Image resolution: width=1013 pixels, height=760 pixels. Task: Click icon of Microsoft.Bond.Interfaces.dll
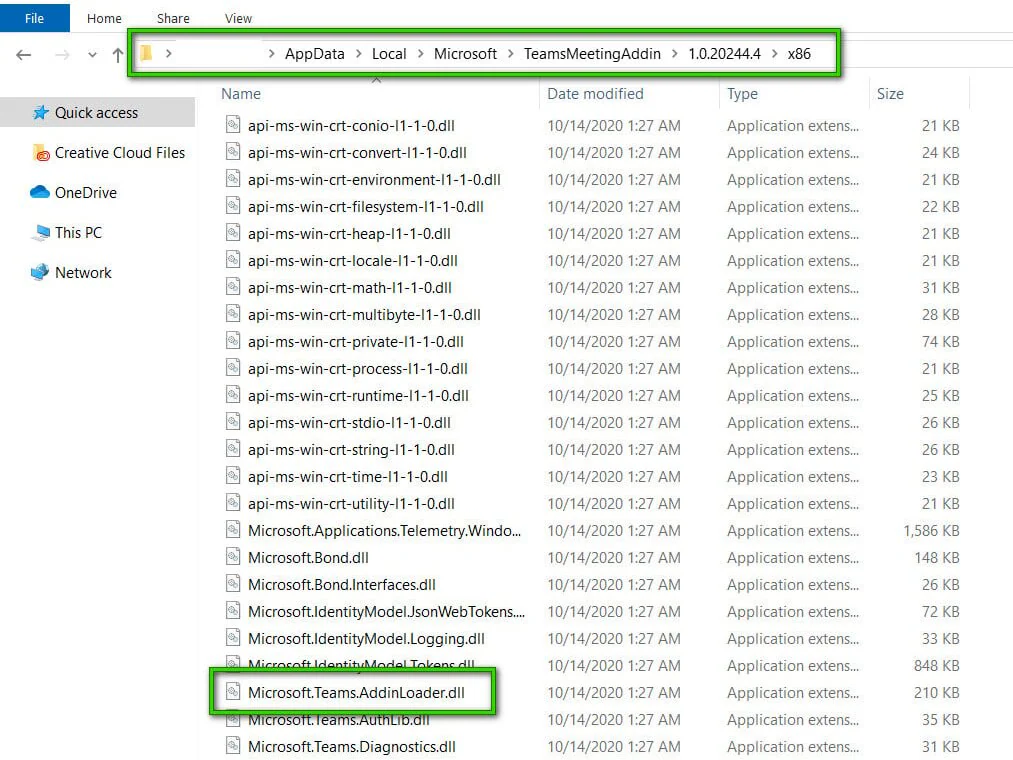click(x=233, y=584)
